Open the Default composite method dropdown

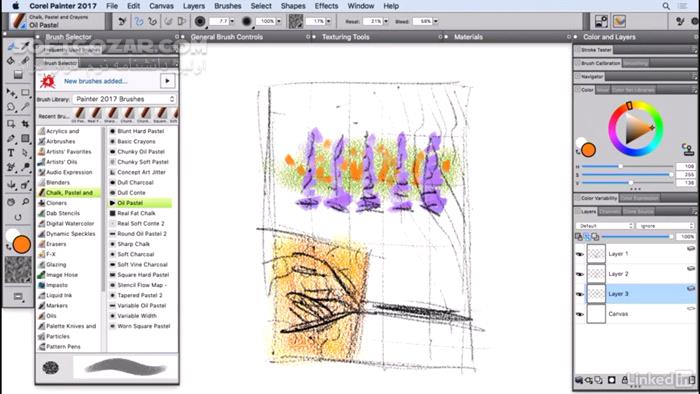click(x=604, y=226)
